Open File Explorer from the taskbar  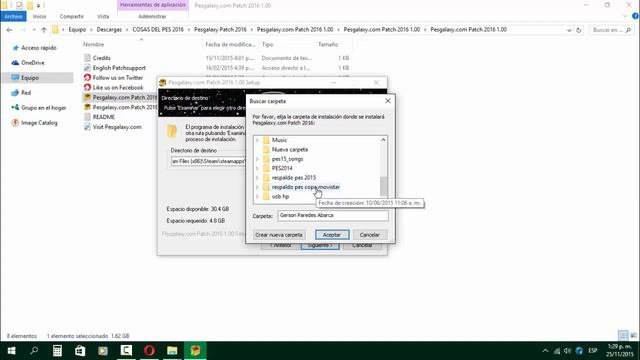(172, 351)
